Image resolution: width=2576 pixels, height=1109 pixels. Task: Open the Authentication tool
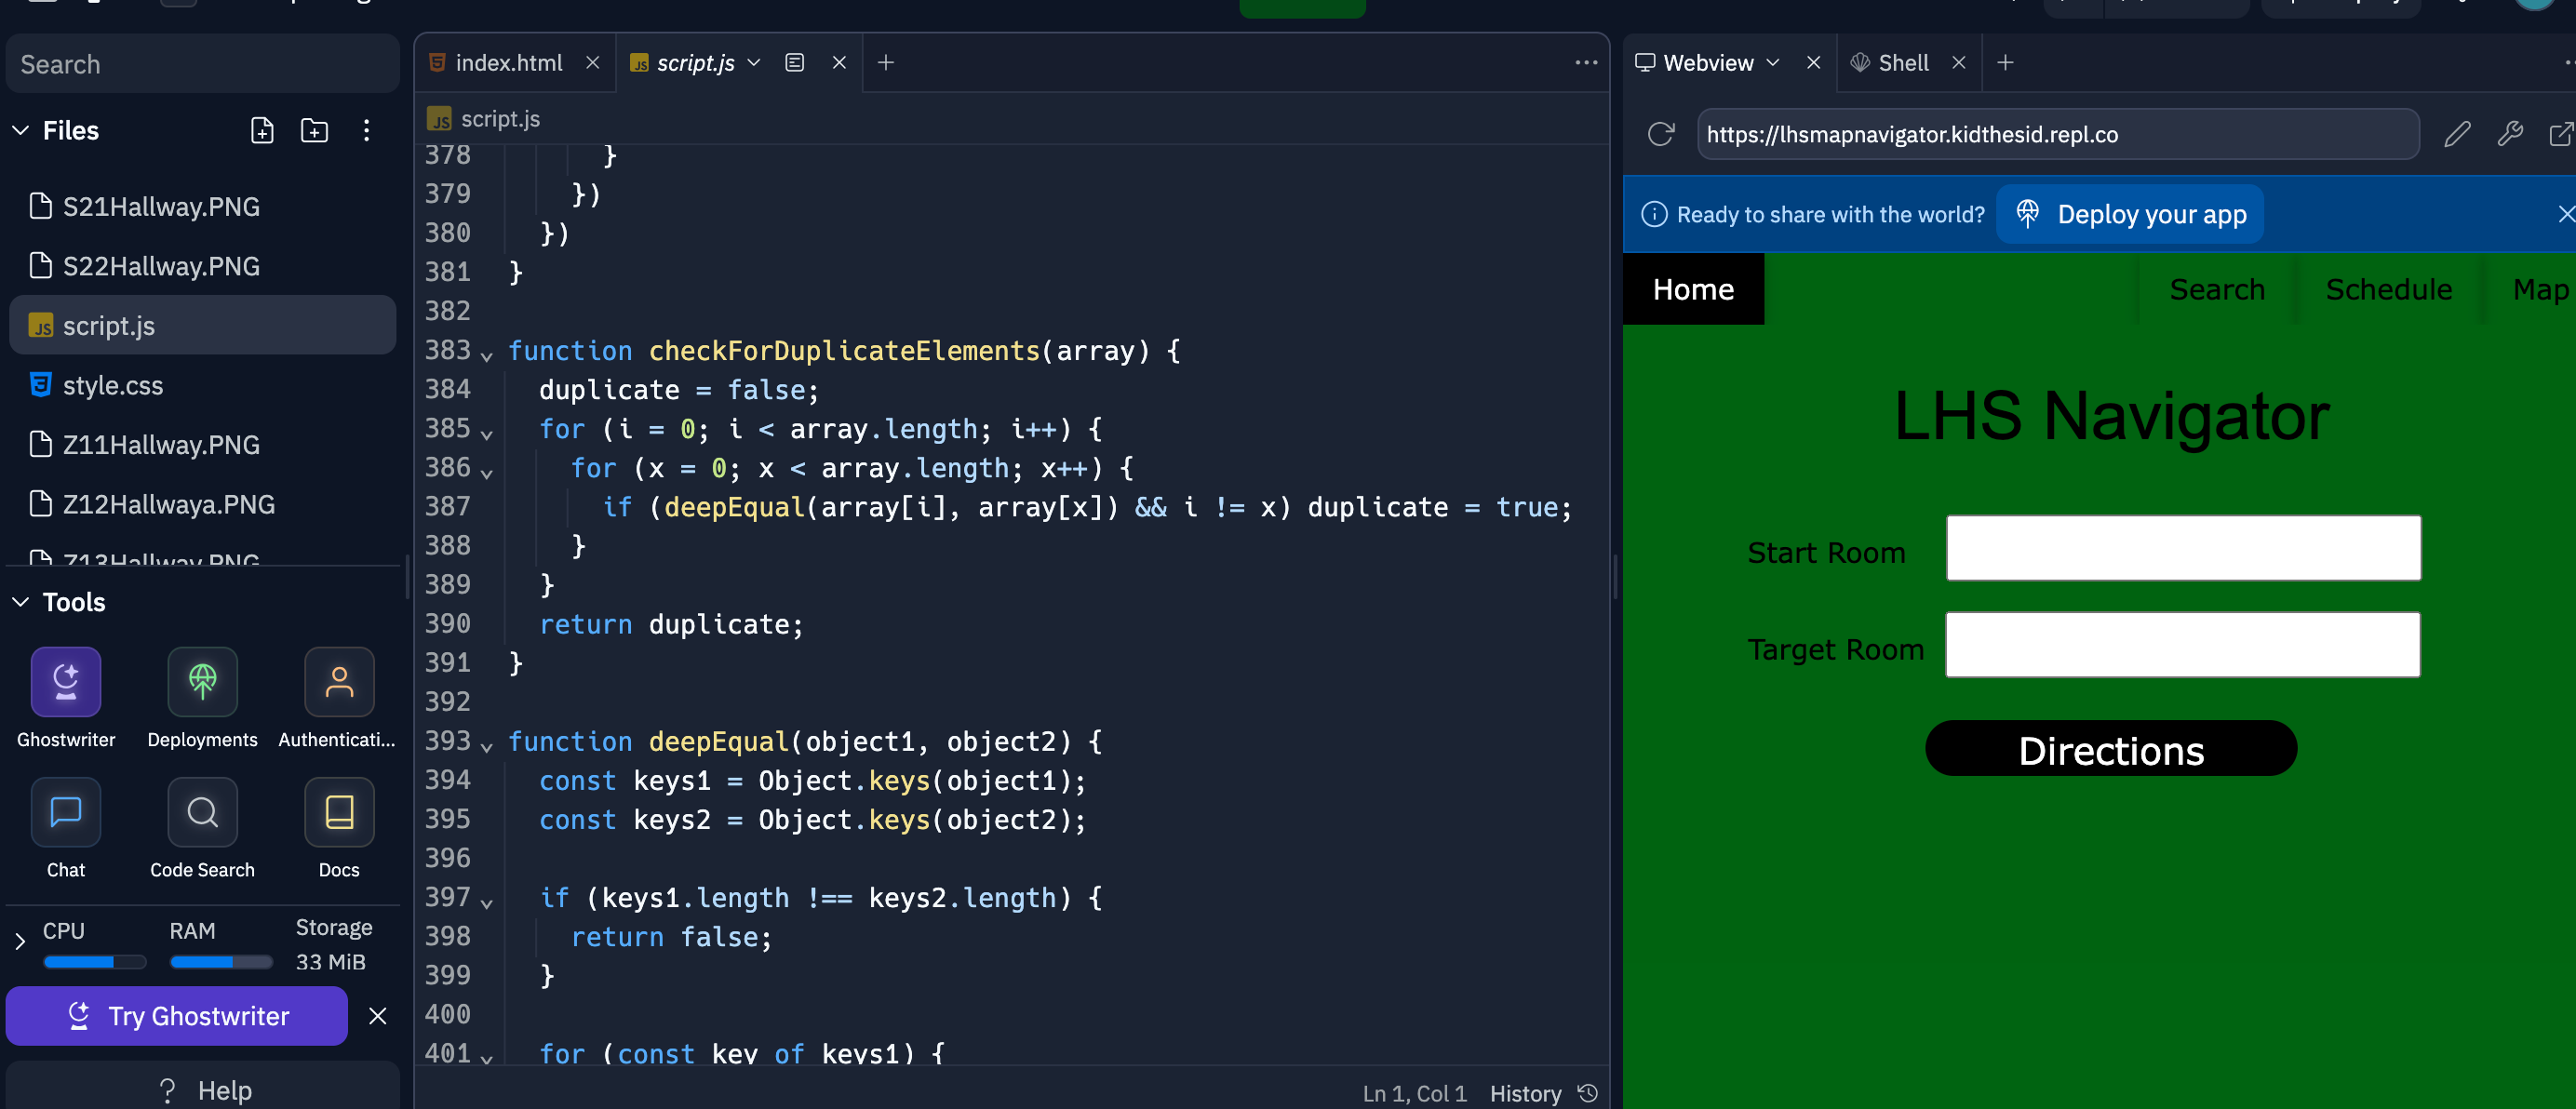[x=339, y=682]
